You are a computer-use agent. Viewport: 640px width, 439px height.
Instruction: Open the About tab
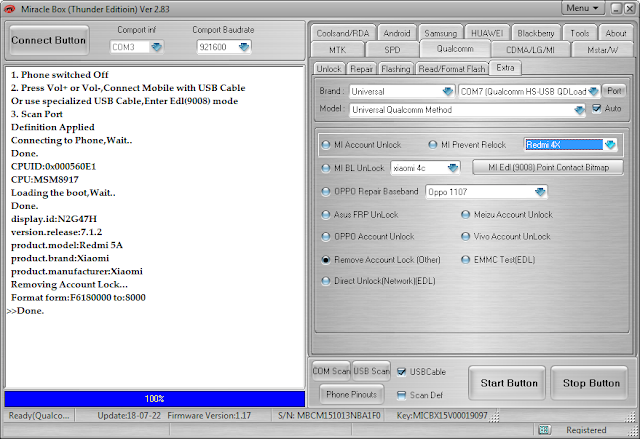(616, 33)
